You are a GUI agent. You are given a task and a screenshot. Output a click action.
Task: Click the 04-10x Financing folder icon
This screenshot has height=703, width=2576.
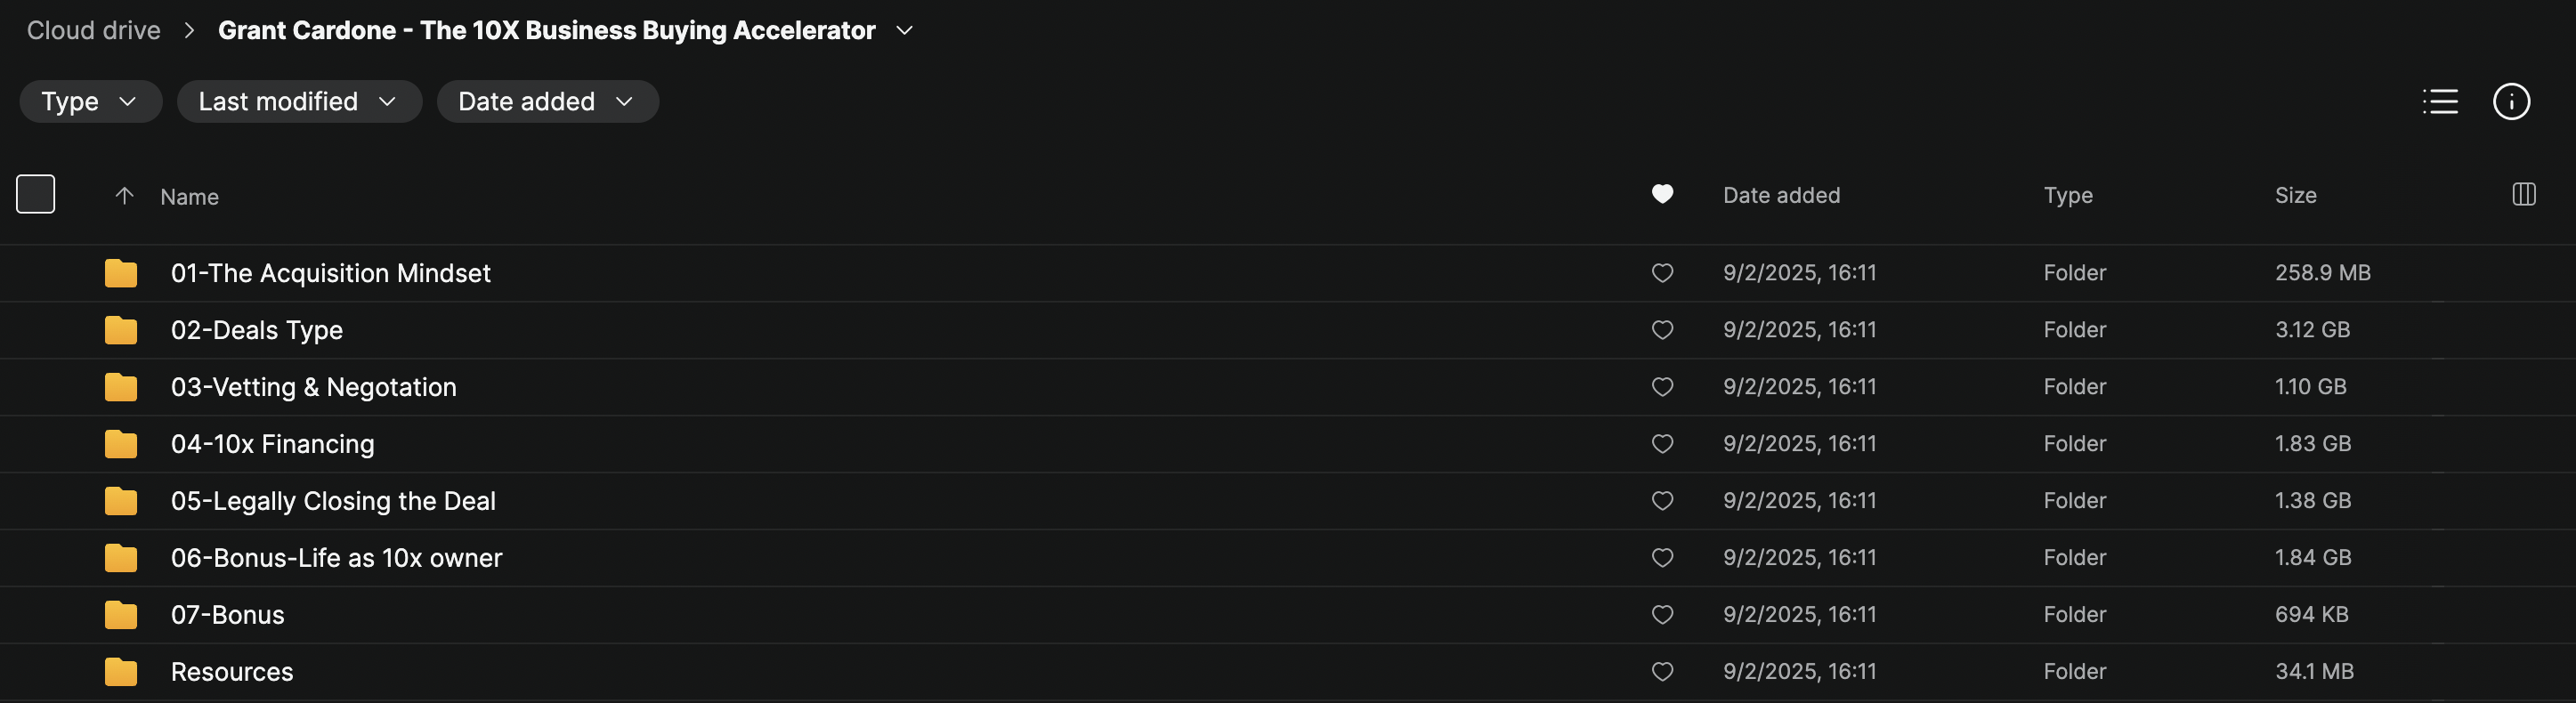click(121, 444)
